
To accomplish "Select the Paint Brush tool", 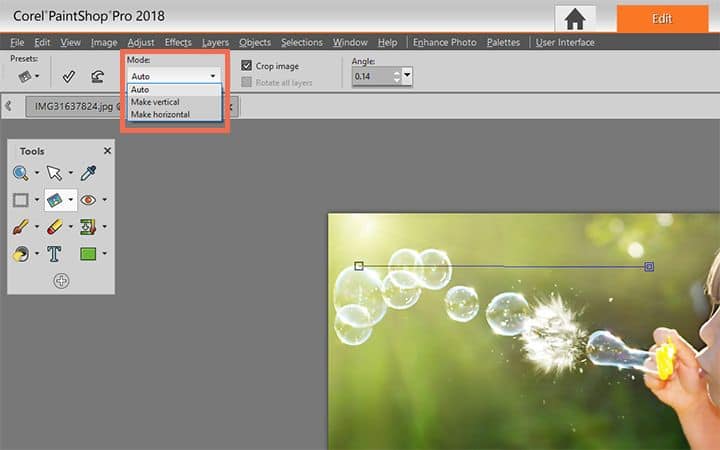I will [21, 226].
